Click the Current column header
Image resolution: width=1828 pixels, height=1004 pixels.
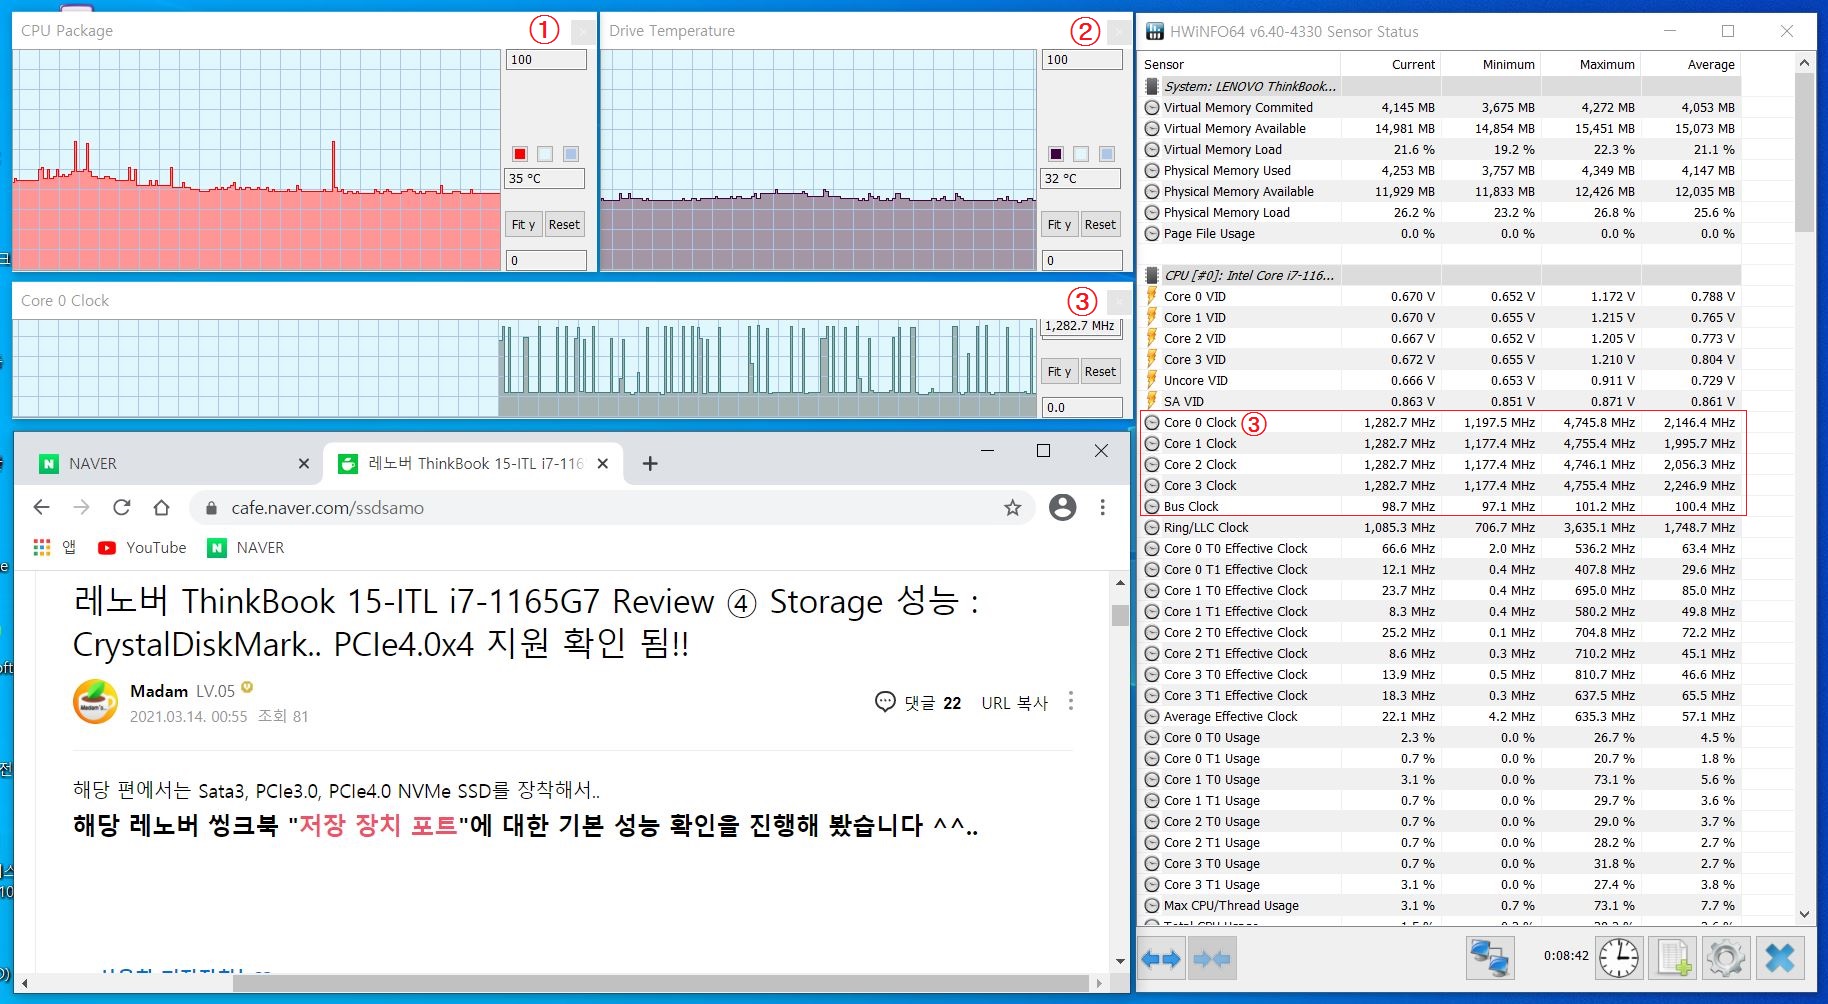click(1391, 64)
